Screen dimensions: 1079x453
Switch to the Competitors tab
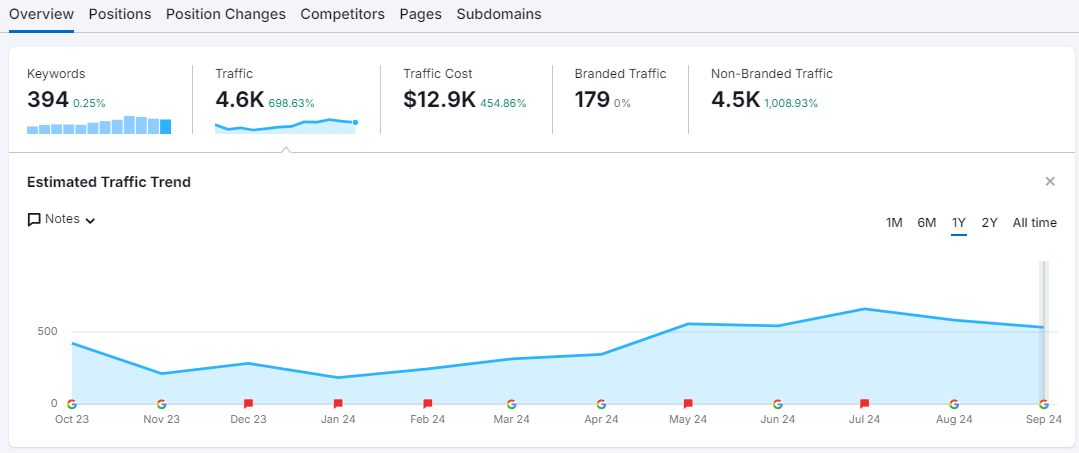342,14
